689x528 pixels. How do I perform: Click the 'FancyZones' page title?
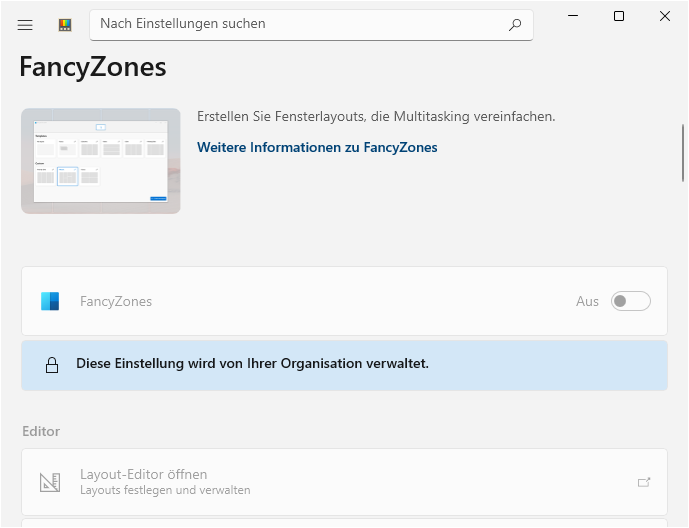pyautogui.click(x=93, y=67)
